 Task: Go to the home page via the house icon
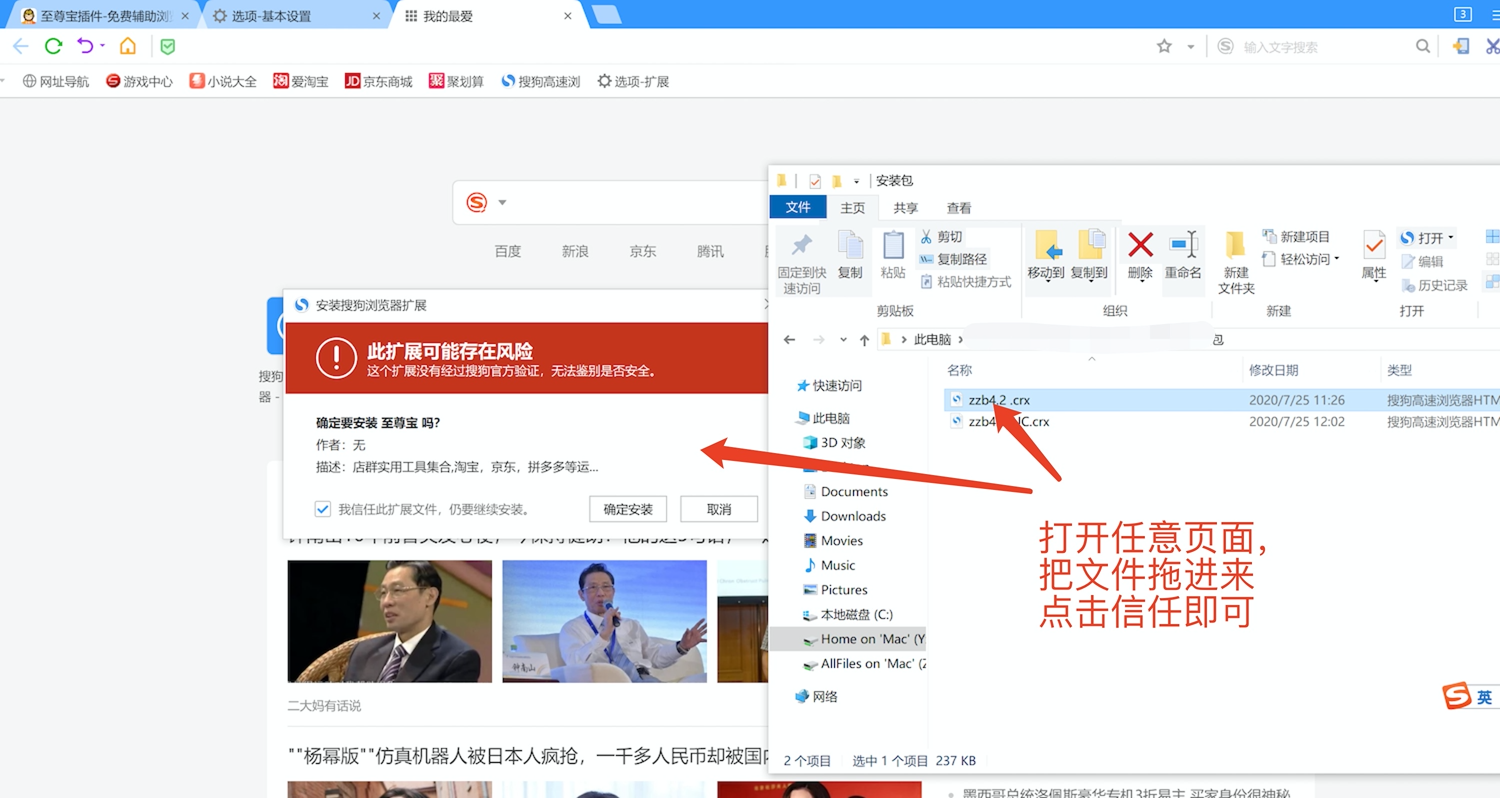[128, 46]
